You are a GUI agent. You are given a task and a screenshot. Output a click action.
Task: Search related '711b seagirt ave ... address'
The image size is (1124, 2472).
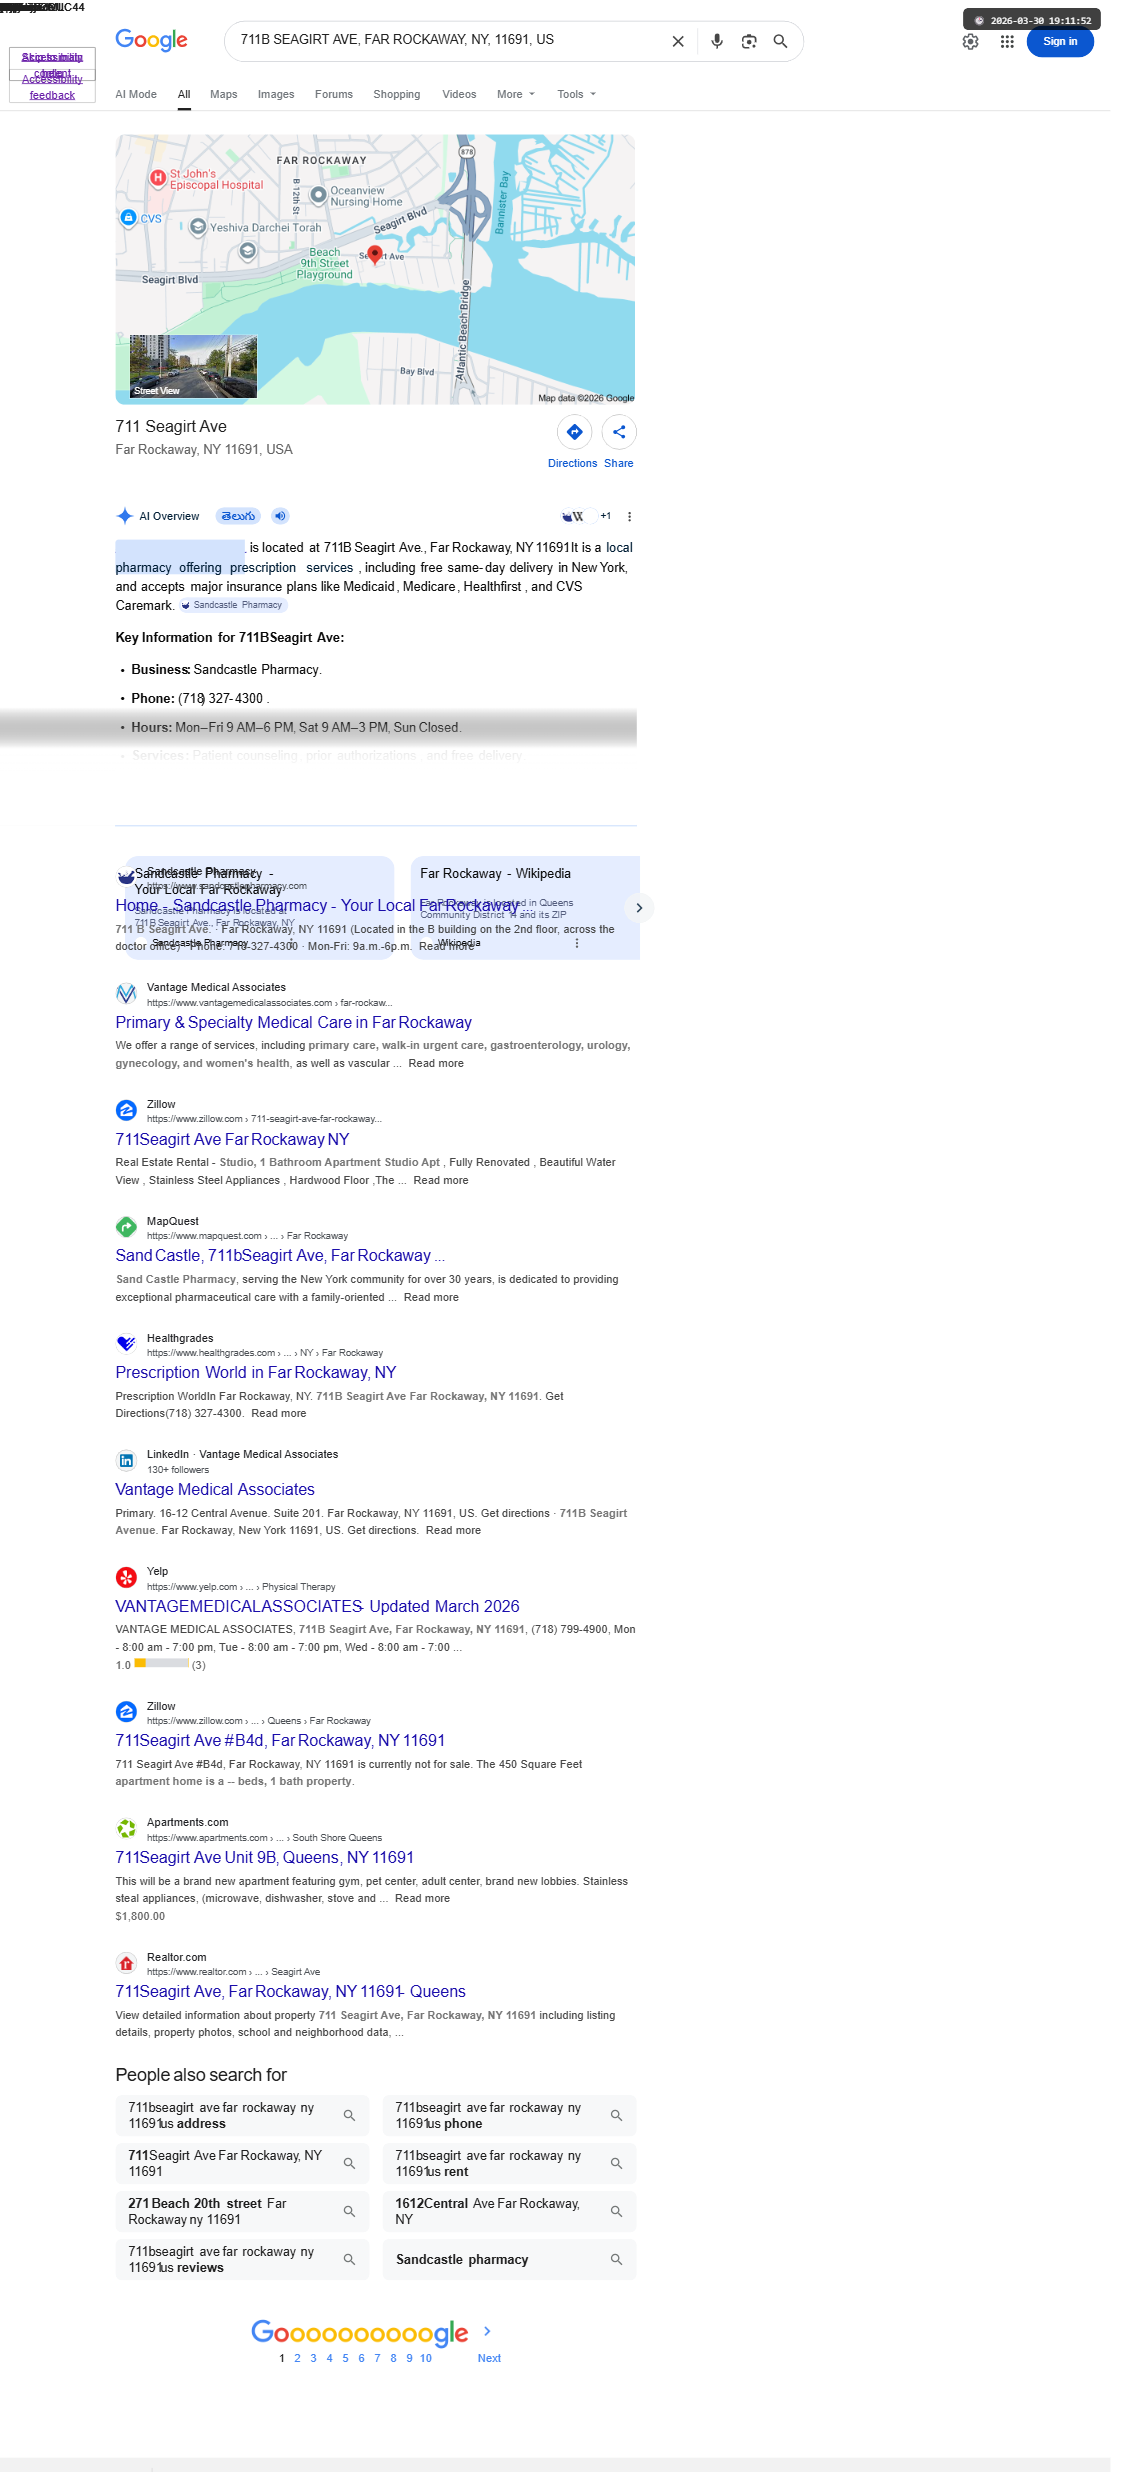(242, 2115)
